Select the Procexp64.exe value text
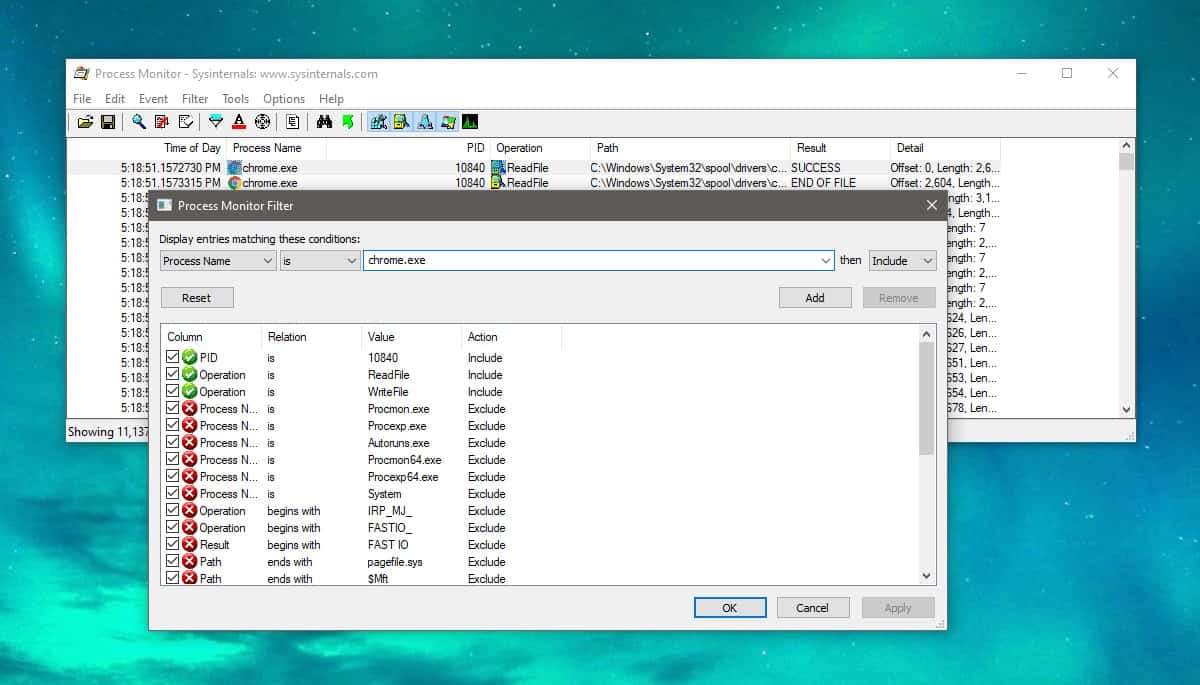This screenshot has width=1200, height=685. pyautogui.click(x=403, y=476)
